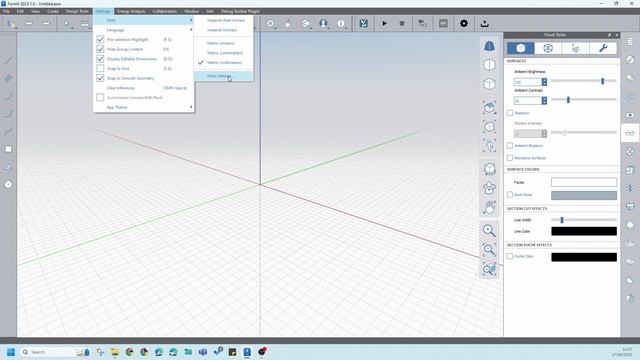640x360 pixels.
Task: Select the Pan hand tool
Action: [x=489, y=207]
